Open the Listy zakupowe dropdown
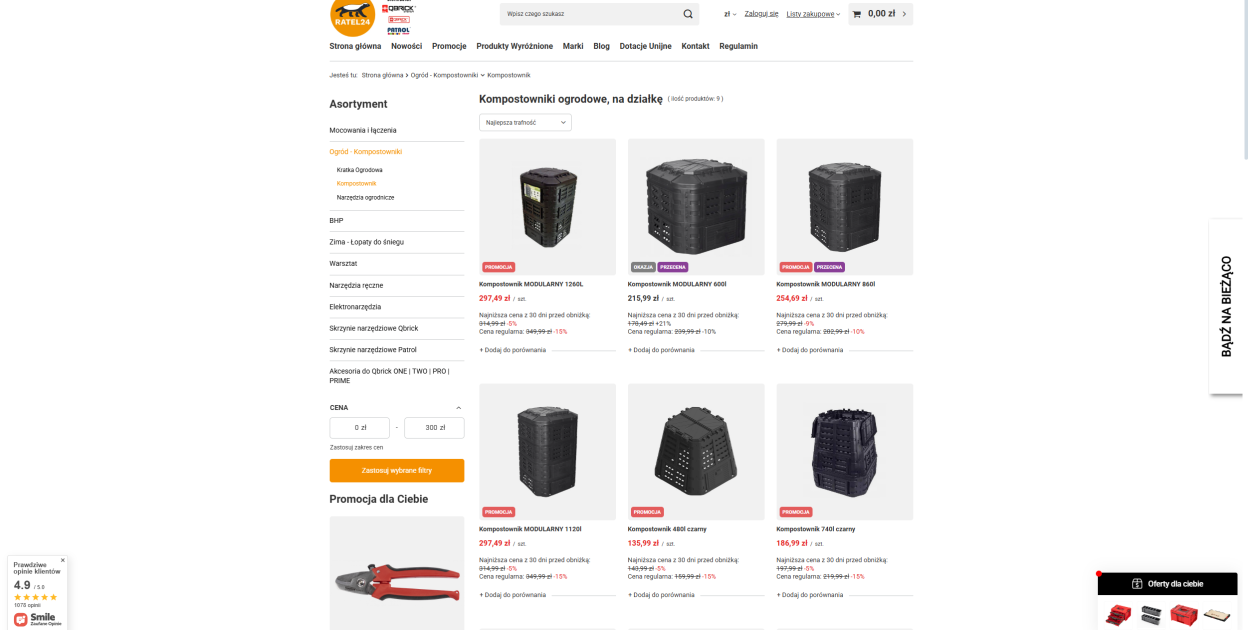 pyautogui.click(x=813, y=14)
